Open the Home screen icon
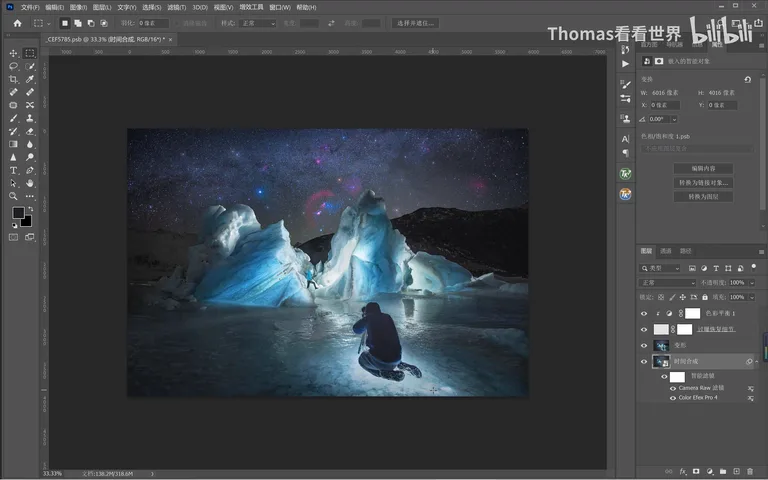 pyautogui.click(x=18, y=23)
